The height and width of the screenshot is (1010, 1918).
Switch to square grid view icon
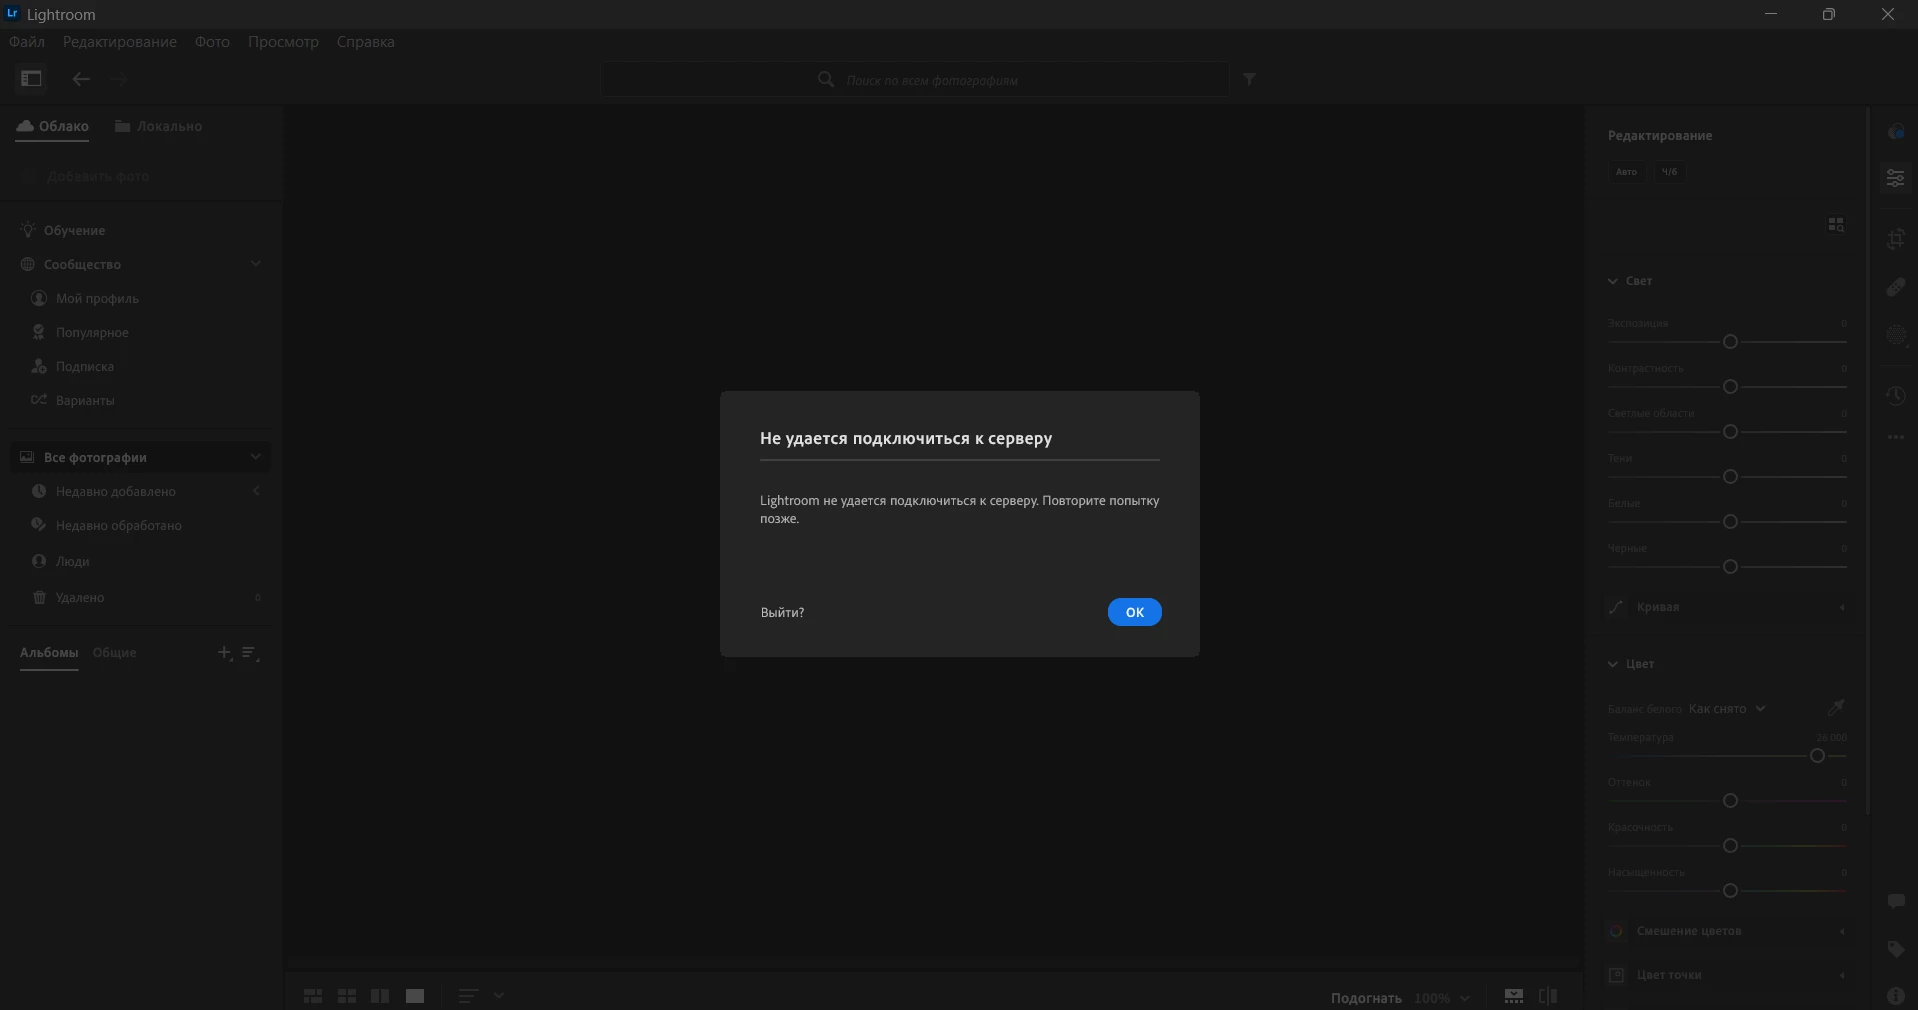(347, 996)
